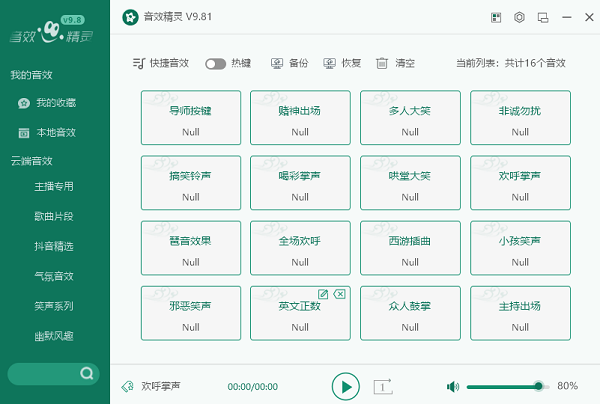Mute audio using the speaker icon

pos(453,386)
